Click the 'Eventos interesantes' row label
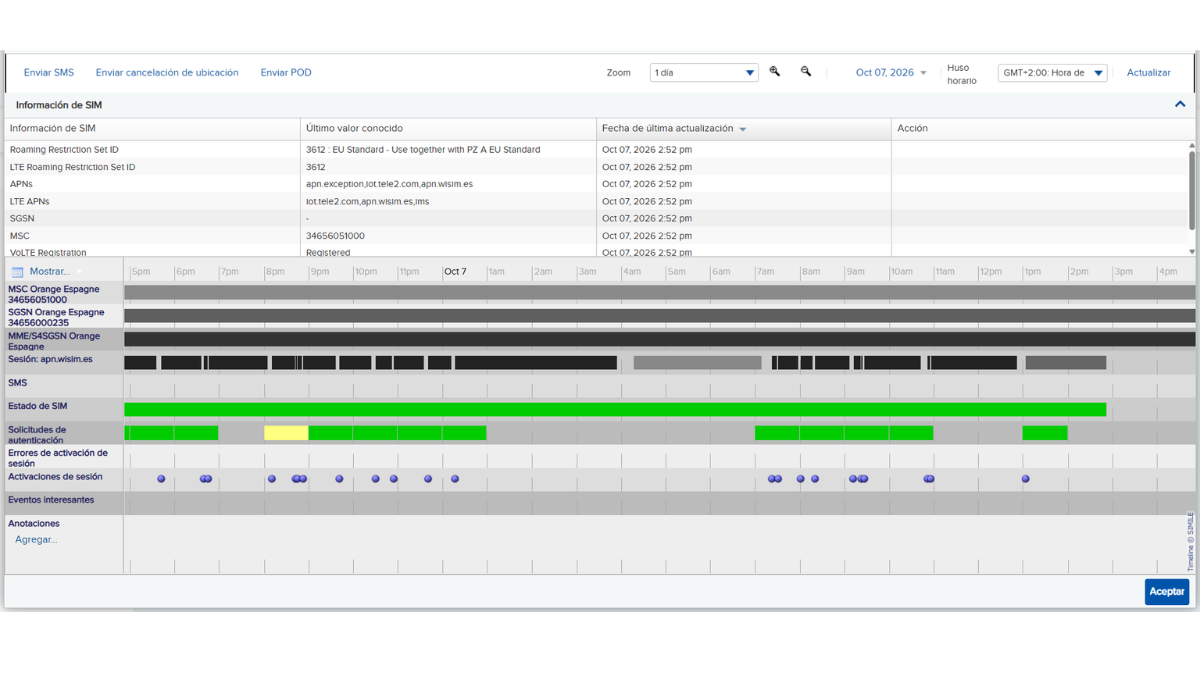 tap(51, 500)
